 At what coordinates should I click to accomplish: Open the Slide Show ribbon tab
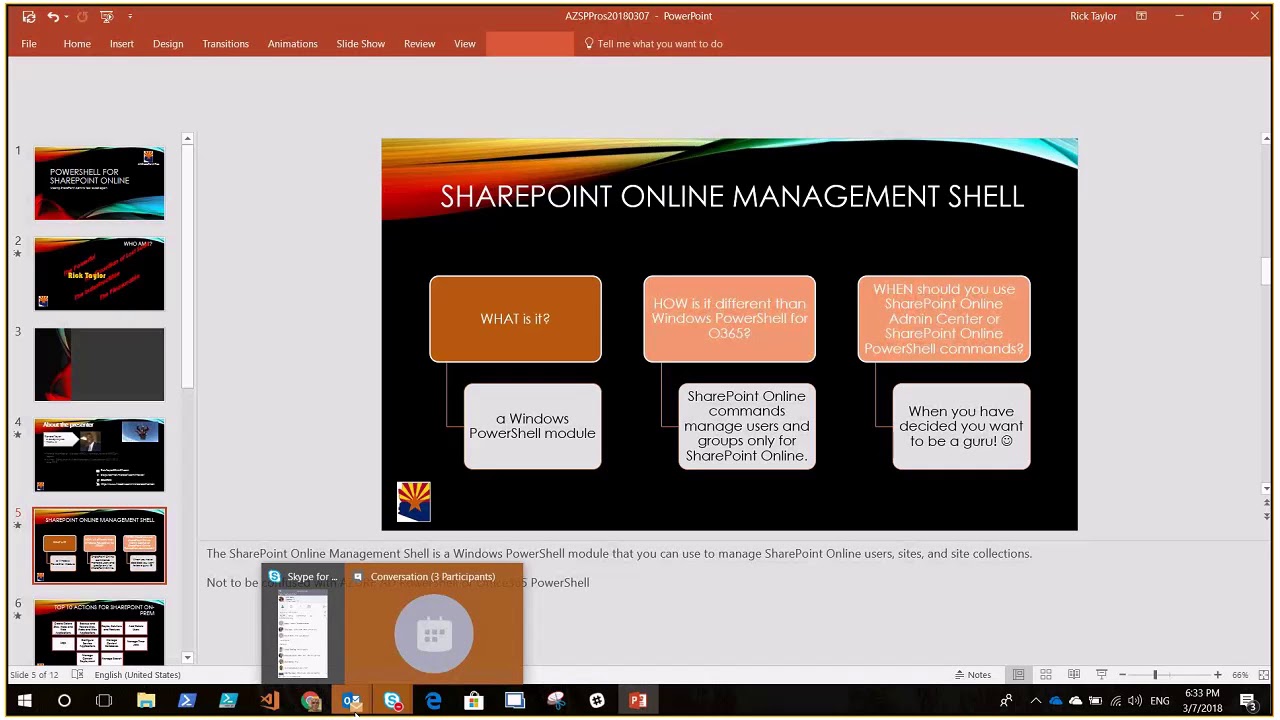[x=360, y=44]
